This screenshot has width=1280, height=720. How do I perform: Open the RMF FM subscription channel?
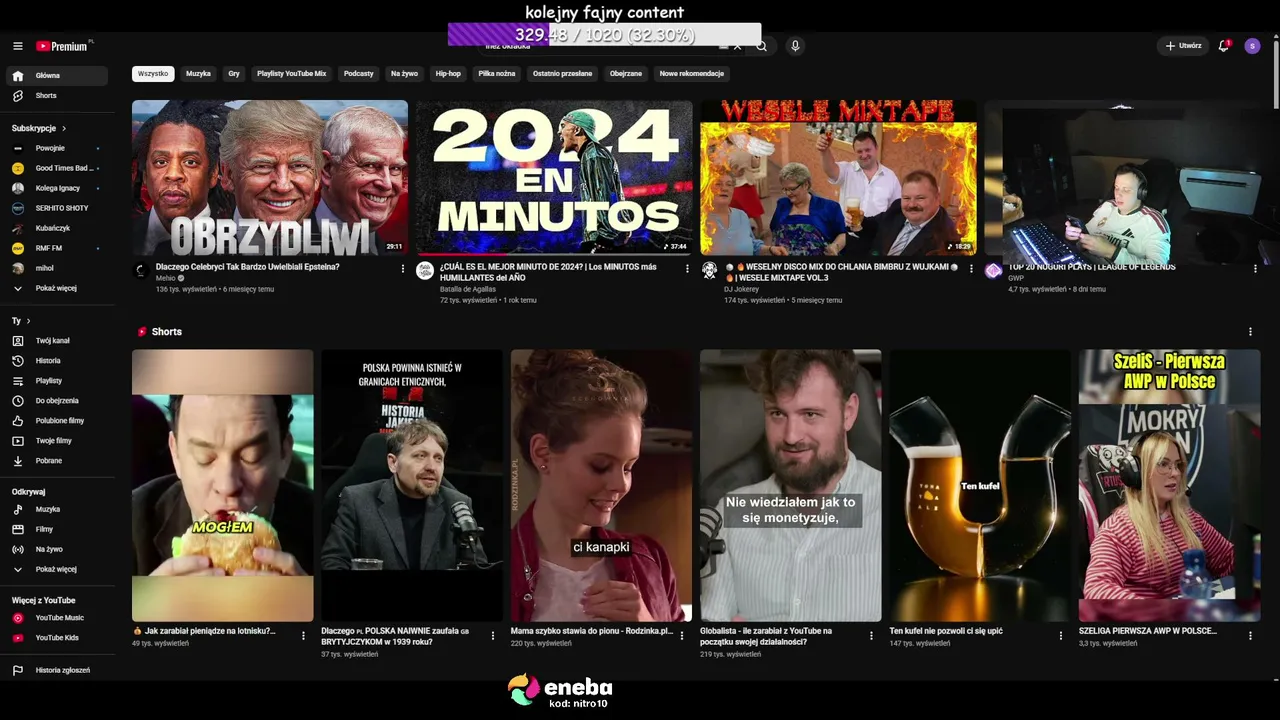[56, 248]
